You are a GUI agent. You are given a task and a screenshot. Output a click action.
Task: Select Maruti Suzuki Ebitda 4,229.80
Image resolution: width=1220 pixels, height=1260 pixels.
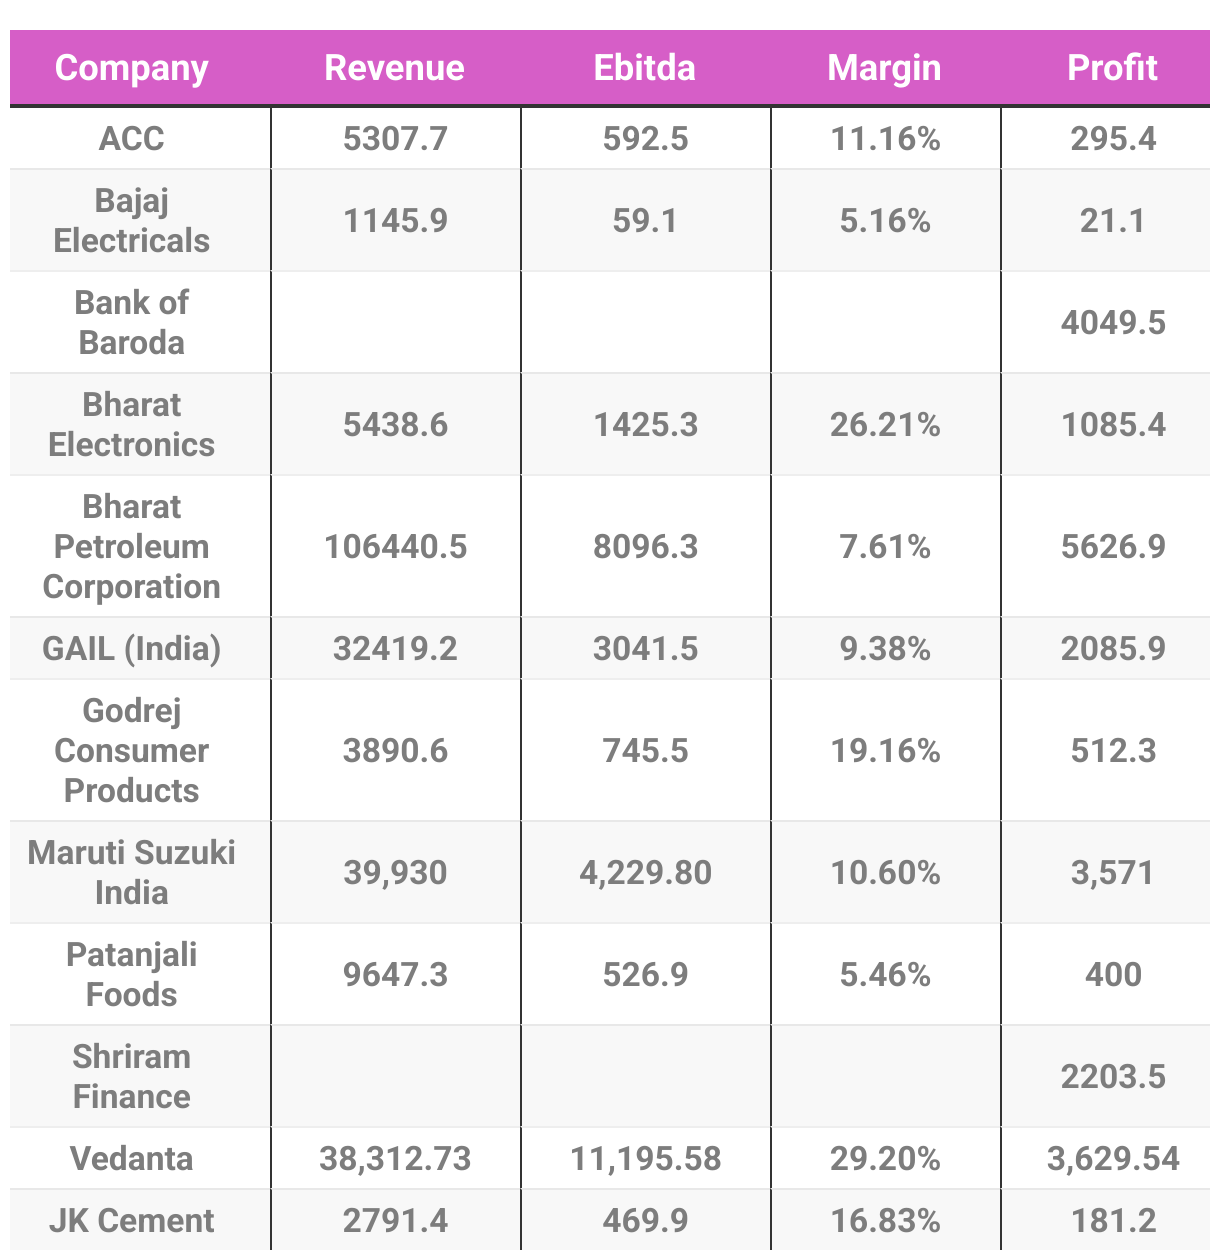click(x=645, y=873)
